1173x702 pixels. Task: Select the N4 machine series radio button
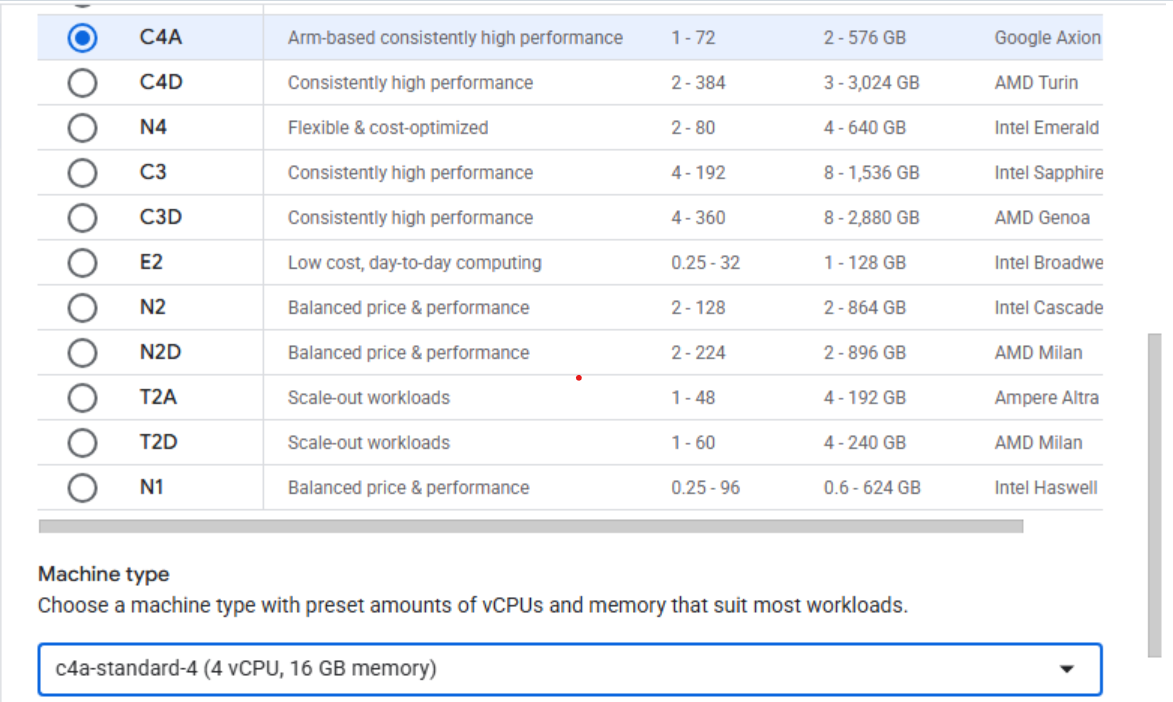pyautogui.click(x=82, y=127)
